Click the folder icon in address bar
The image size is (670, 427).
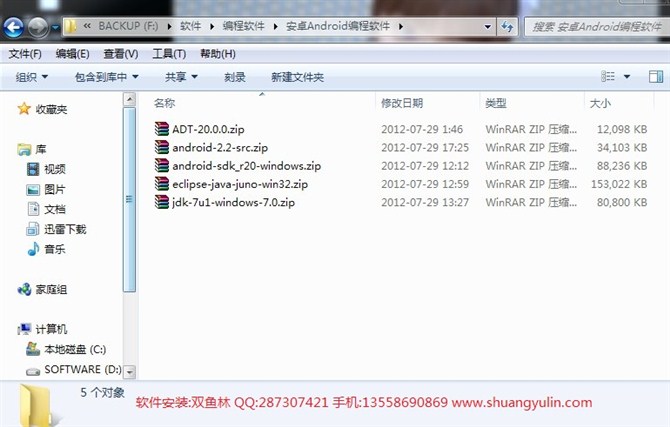pyautogui.click(x=71, y=27)
